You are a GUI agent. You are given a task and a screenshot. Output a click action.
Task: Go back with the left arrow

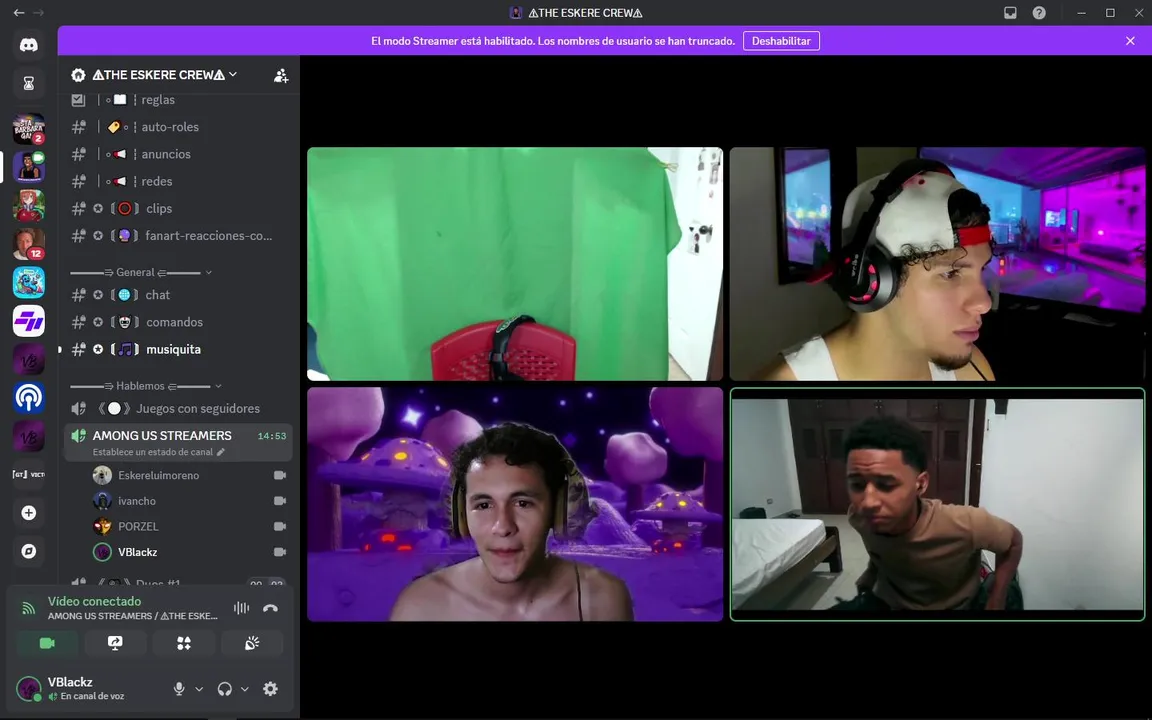point(19,12)
